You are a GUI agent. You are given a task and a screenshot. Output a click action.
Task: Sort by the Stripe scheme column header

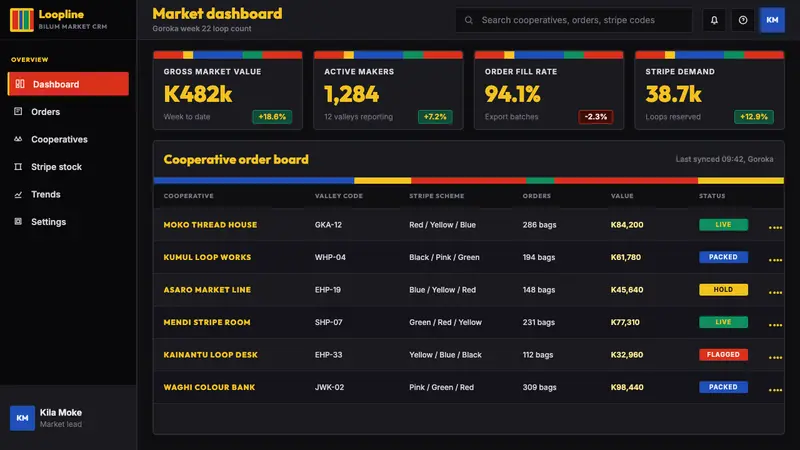click(437, 196)
